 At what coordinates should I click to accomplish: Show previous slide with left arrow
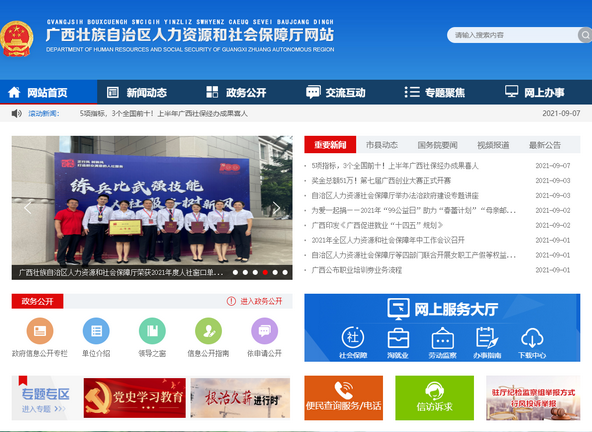(27, 208)
